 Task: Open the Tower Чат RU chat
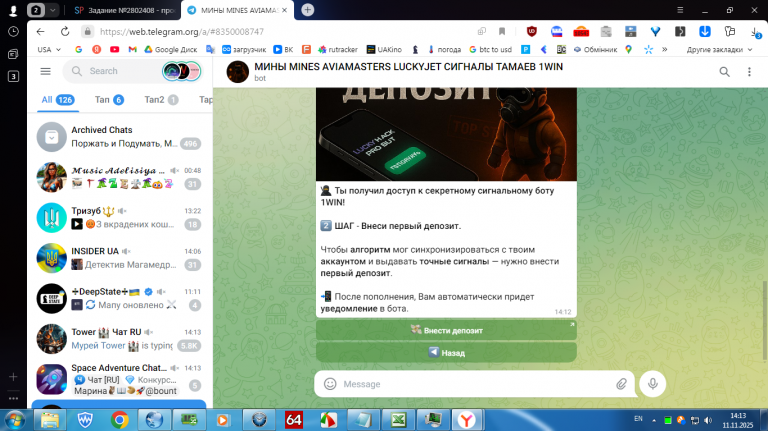click(x=120, y=339)
